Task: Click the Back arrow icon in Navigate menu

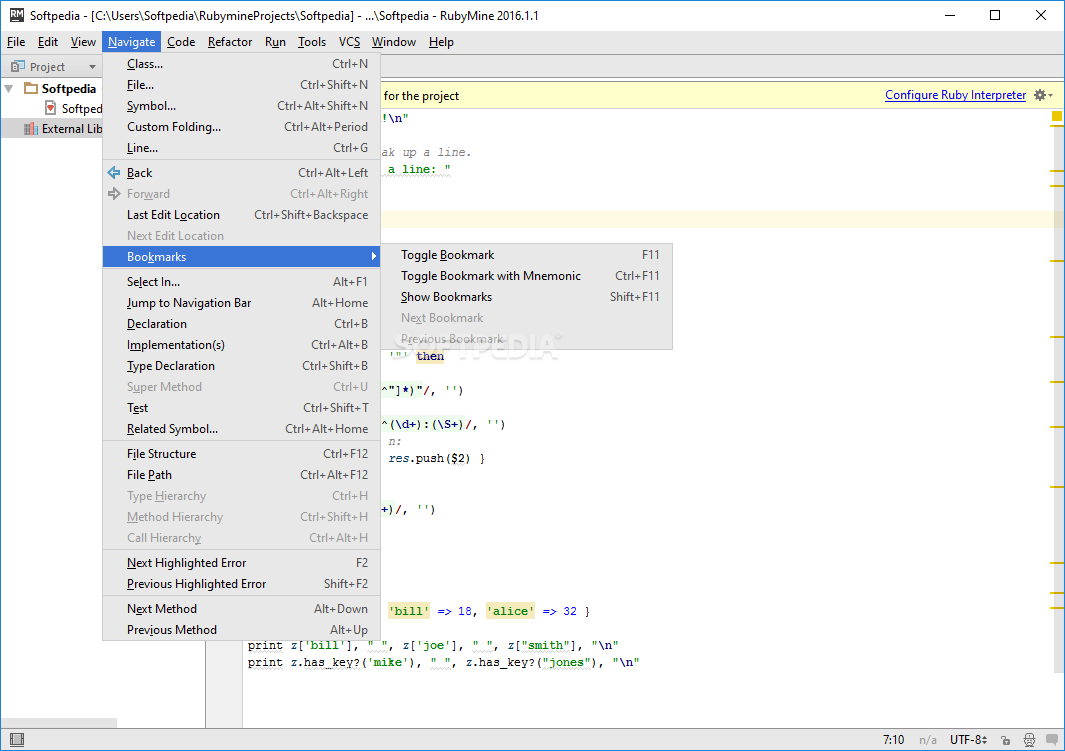Action: 114,172
